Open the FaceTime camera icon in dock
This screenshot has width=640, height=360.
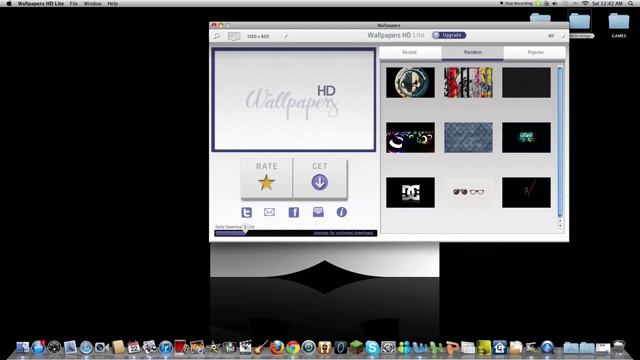click(102, 347)
